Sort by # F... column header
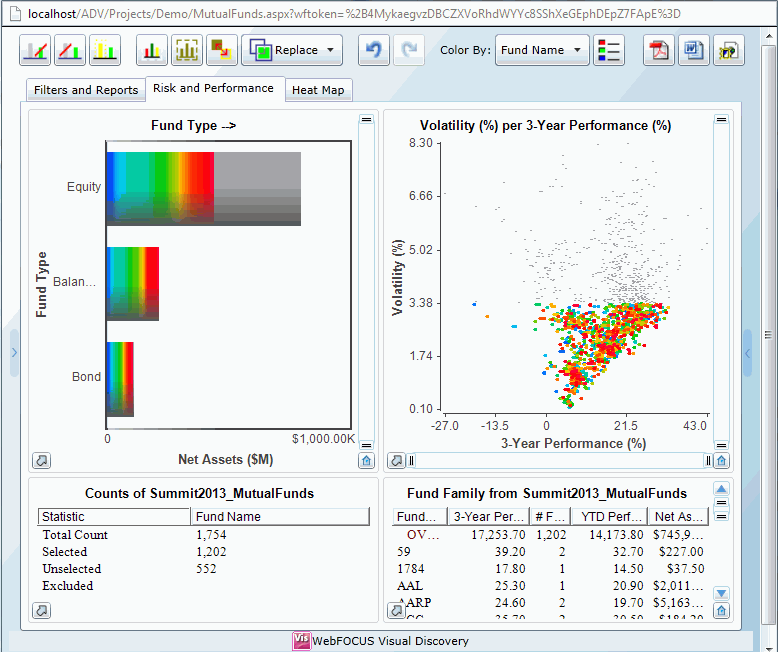778x652 pixels. pyautogui.click(x=550, y=517)
